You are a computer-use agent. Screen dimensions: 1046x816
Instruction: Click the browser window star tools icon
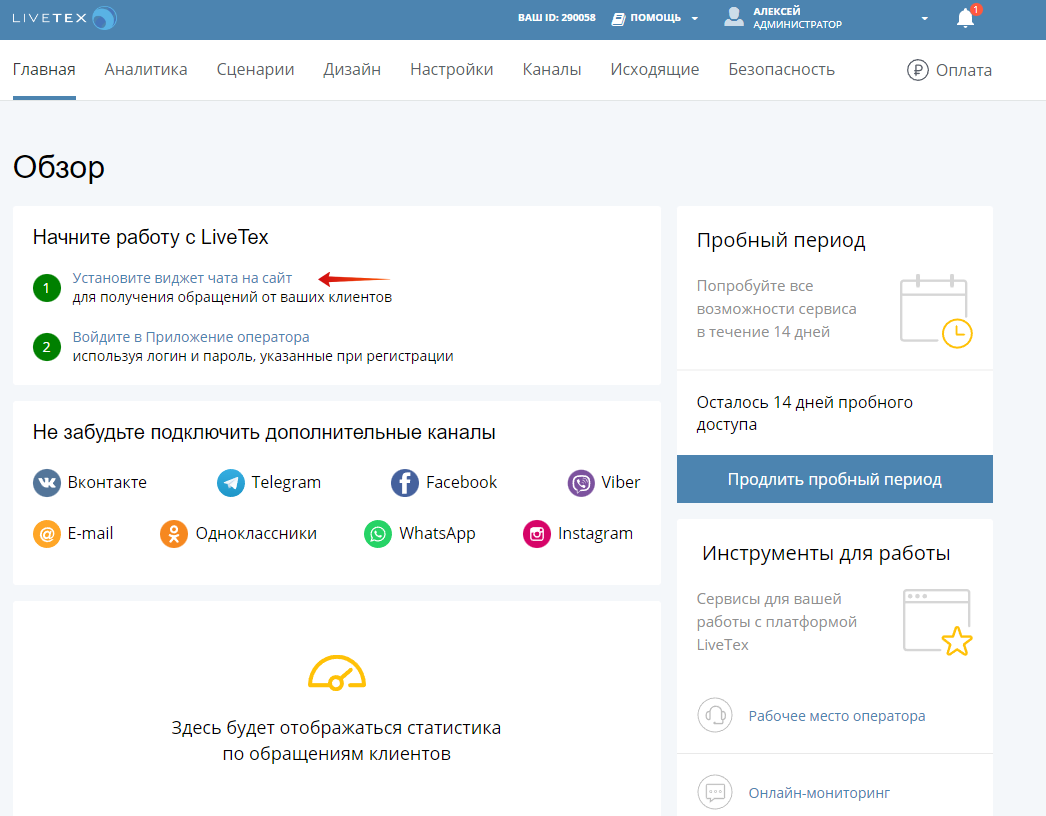pos(937,622)
